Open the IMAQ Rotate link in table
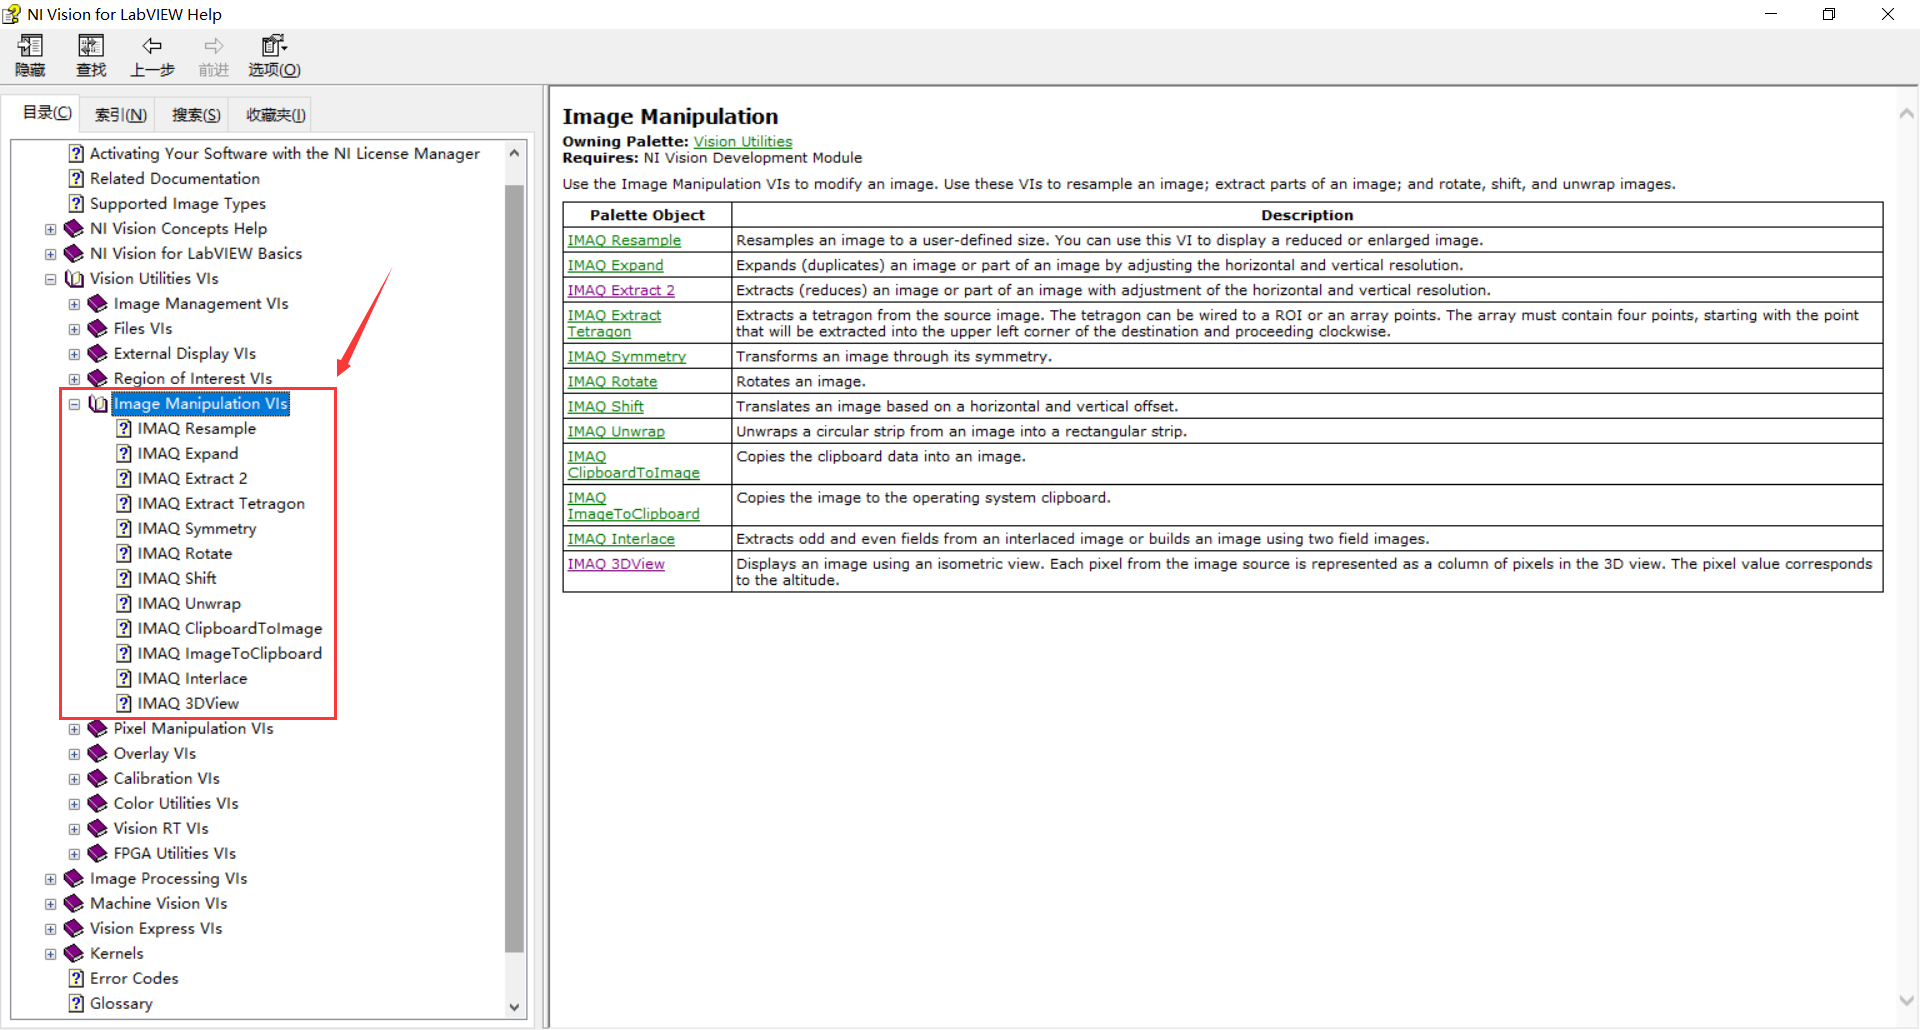The width and height of the screenshot is (1920, 1030). click(x=612, y=381)
